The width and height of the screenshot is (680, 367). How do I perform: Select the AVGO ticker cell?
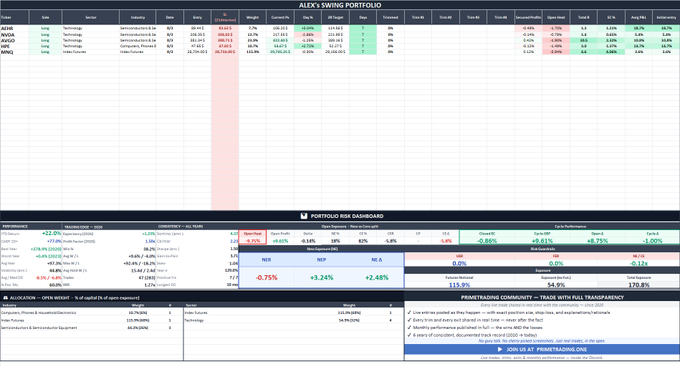(14, 40)
